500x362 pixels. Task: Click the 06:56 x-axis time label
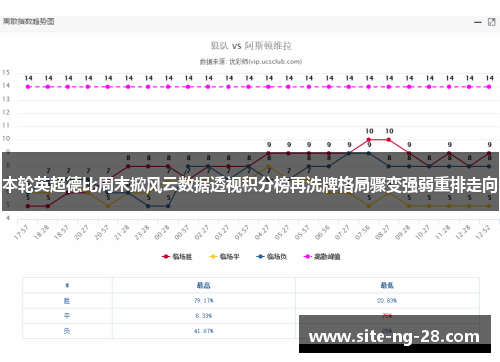click(322, 232)
